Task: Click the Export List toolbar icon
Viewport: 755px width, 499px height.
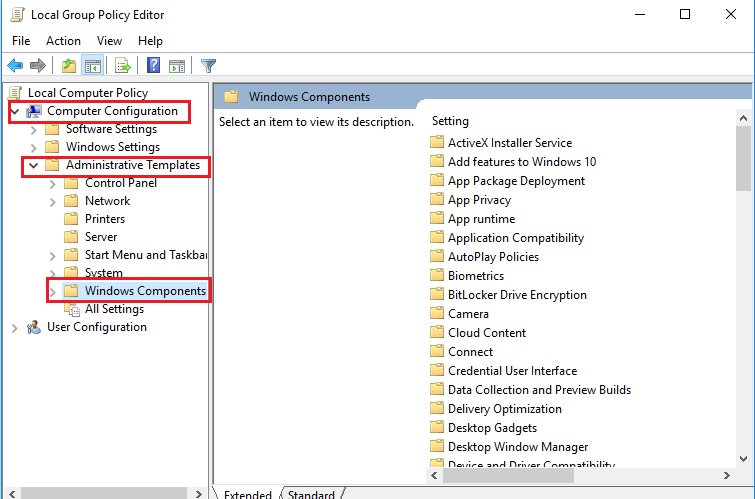Action: pos(123,66)
